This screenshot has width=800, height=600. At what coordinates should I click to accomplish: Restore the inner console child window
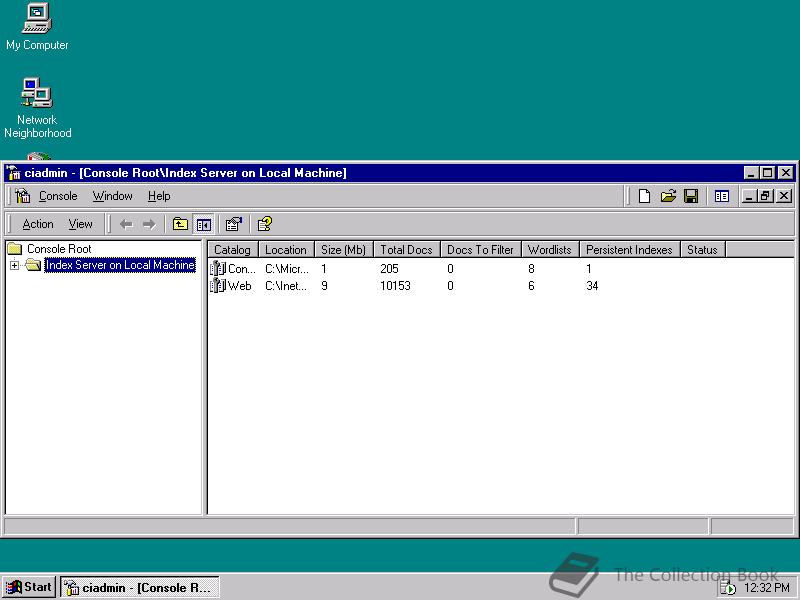click(766, 196)
